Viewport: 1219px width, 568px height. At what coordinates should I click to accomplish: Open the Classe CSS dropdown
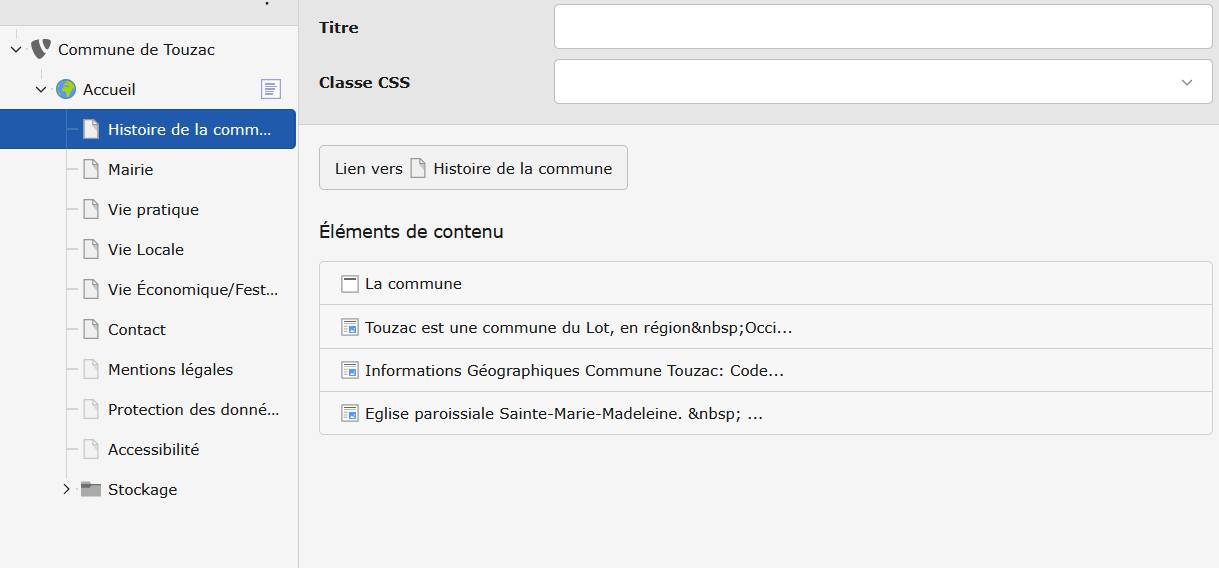point(882,82)
